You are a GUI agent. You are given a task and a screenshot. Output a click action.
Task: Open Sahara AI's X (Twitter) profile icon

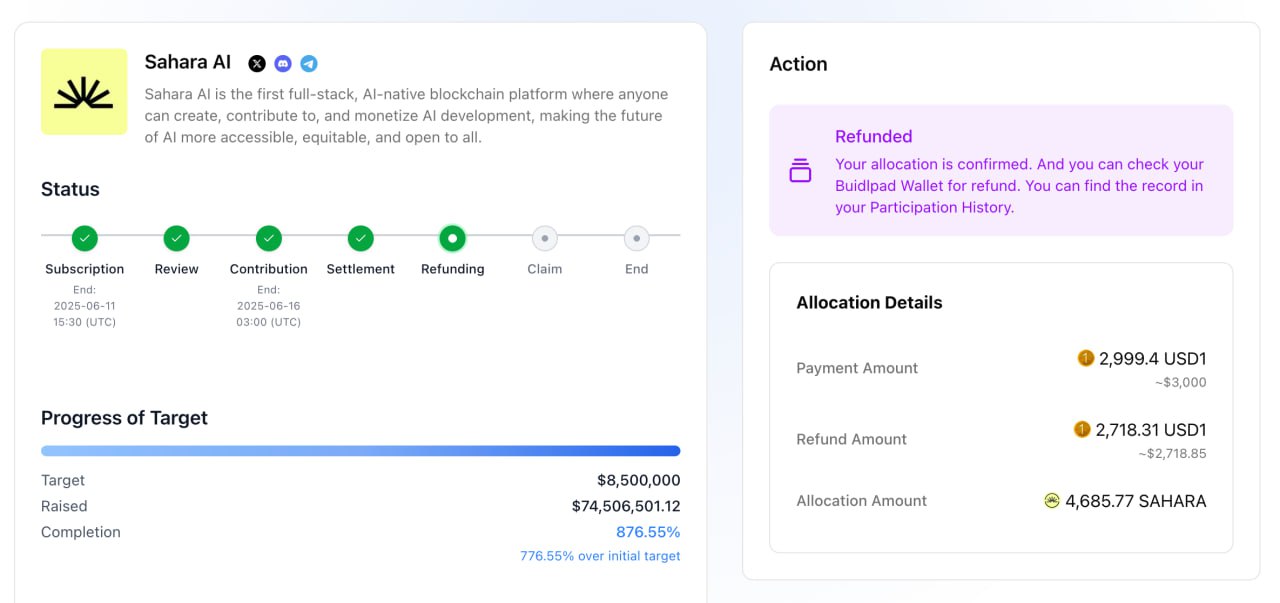(257, 63)
